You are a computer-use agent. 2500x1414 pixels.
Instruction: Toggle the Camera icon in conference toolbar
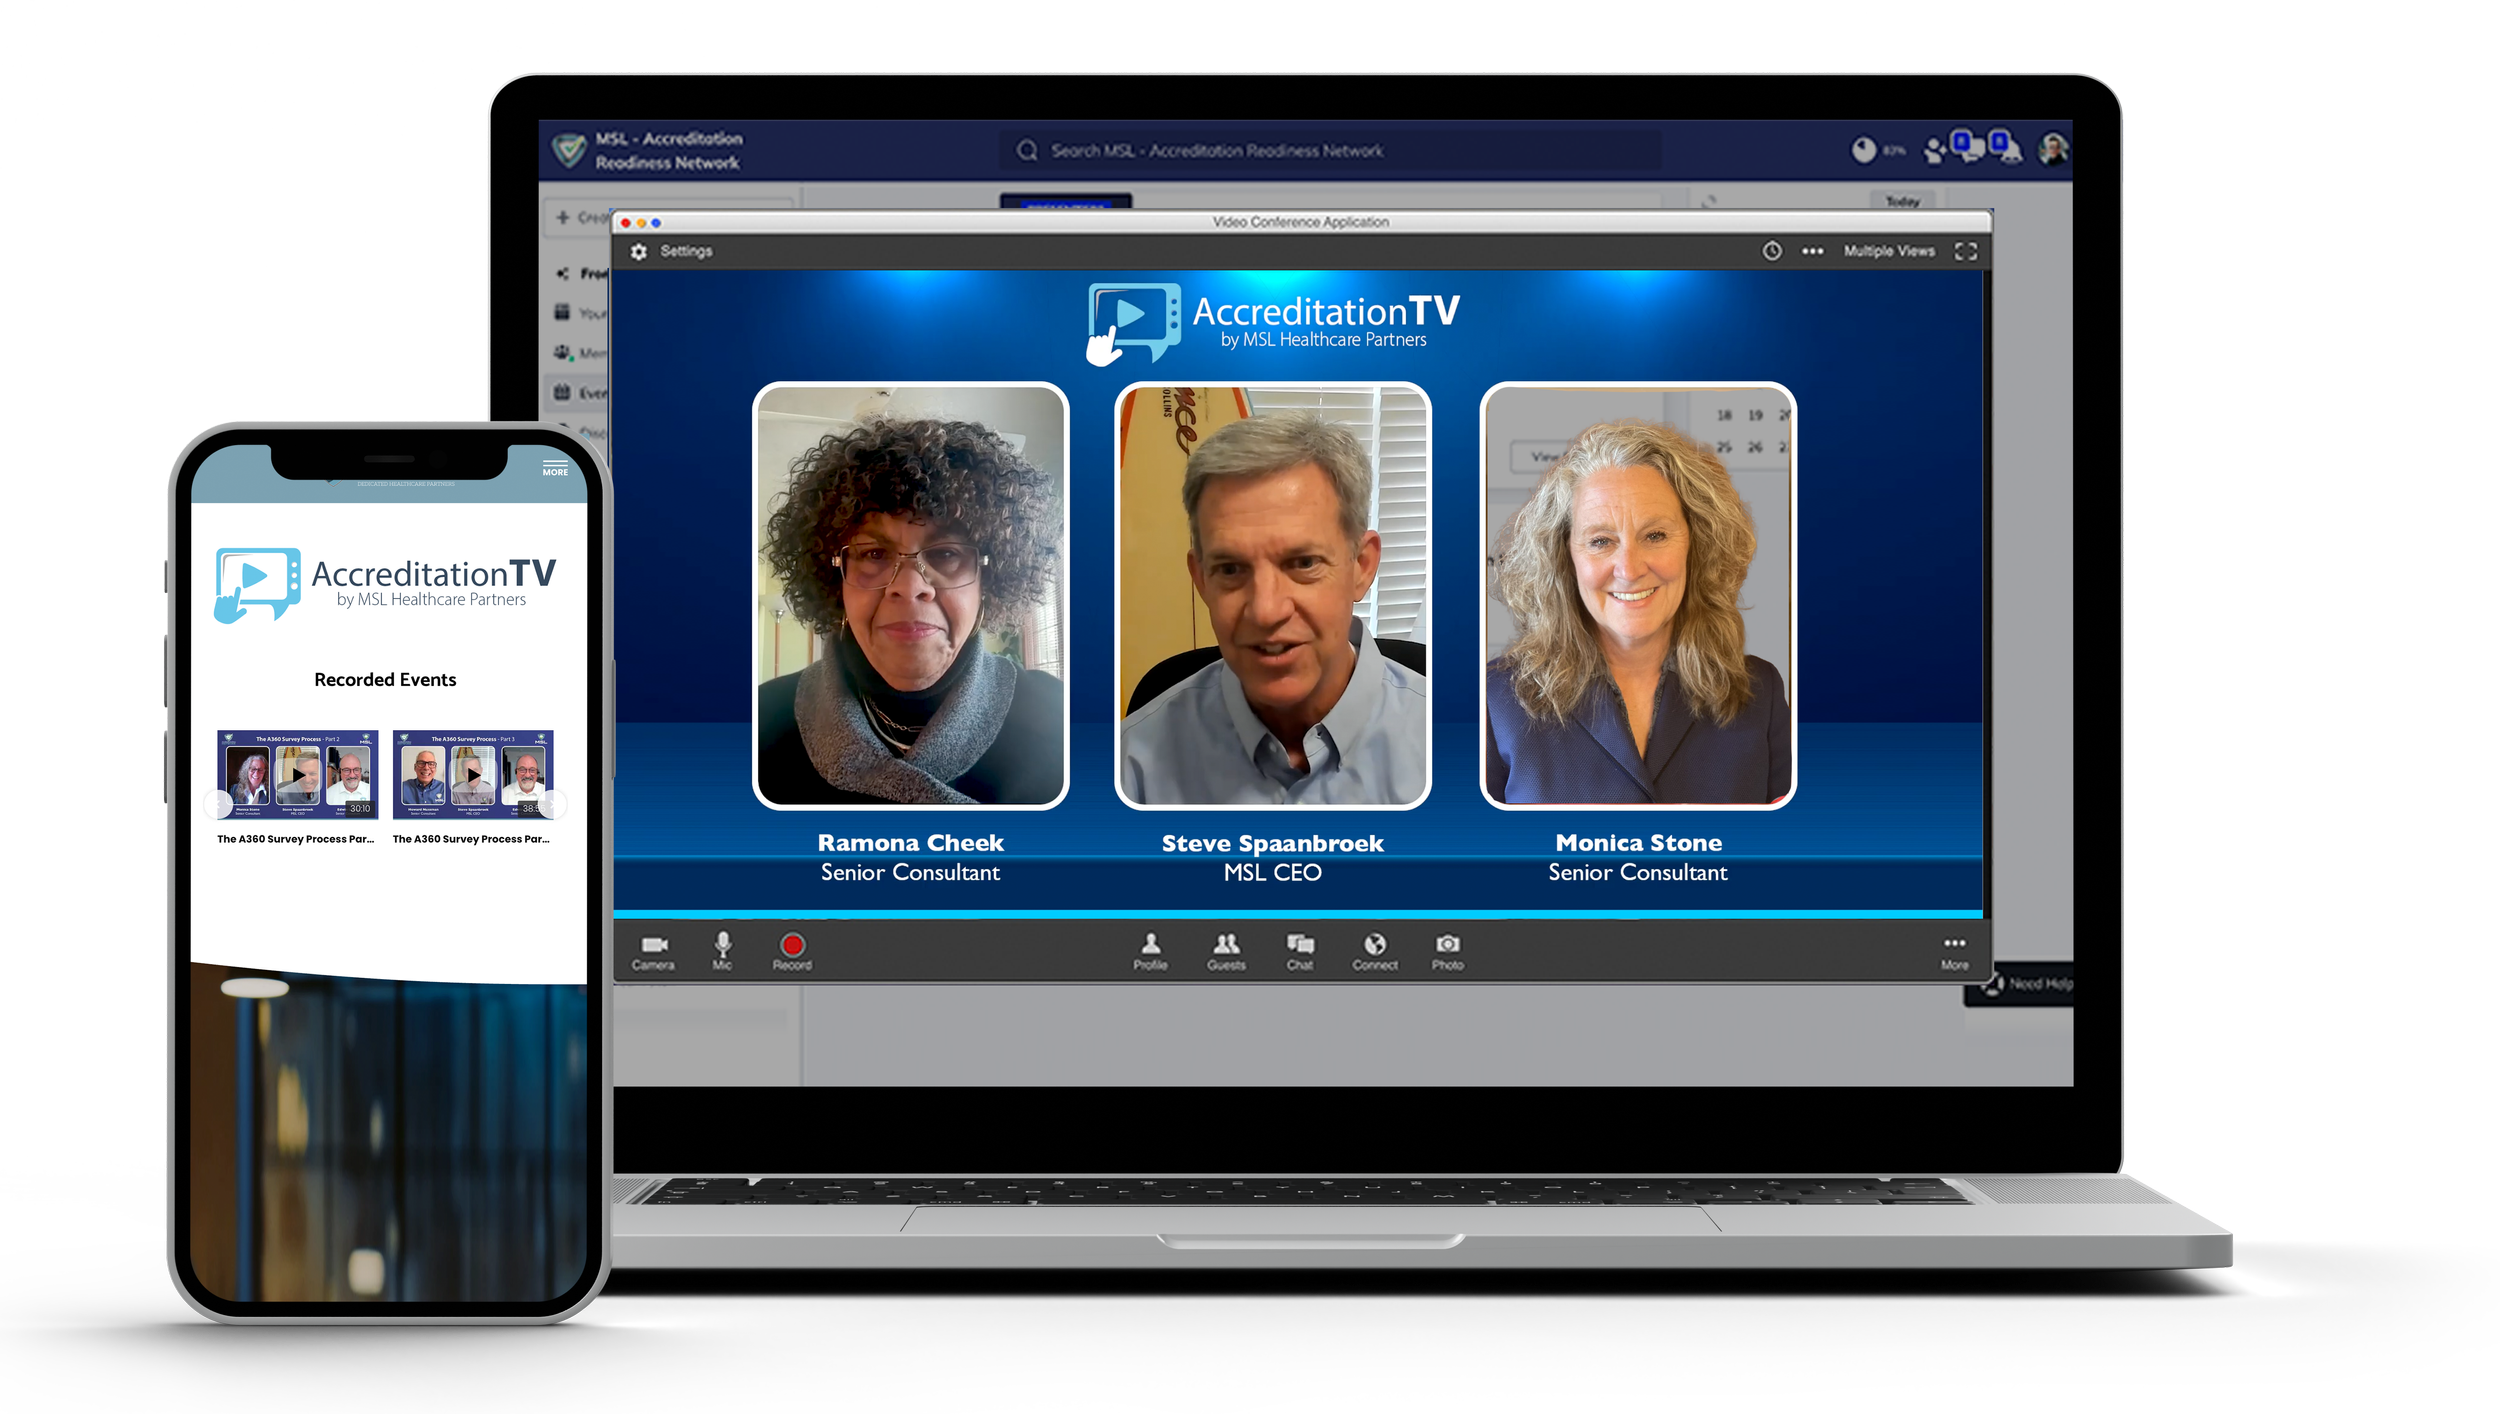coord(654,950)
